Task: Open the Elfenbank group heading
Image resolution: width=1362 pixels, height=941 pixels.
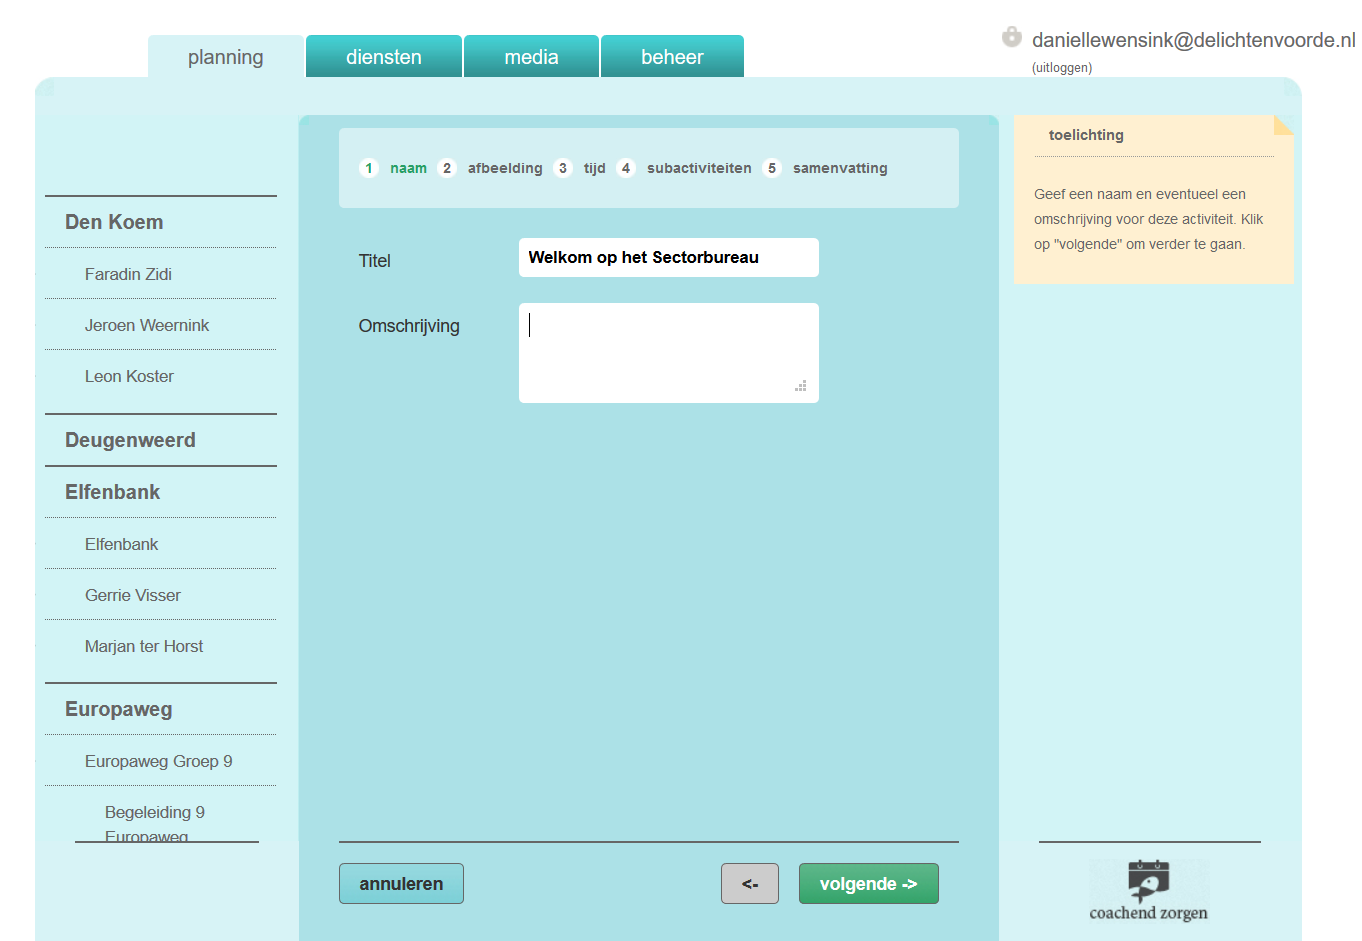Action: click(112, 492)
